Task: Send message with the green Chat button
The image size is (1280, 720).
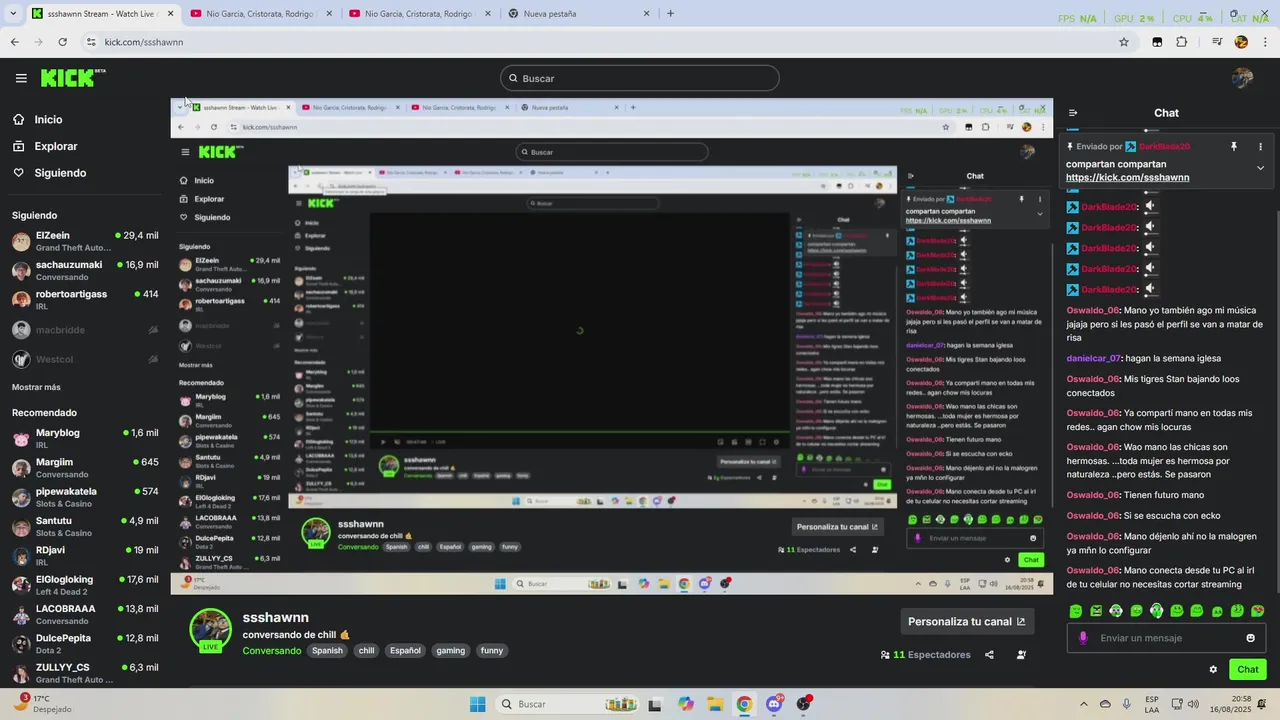Action: click(x=1247, y=670)
